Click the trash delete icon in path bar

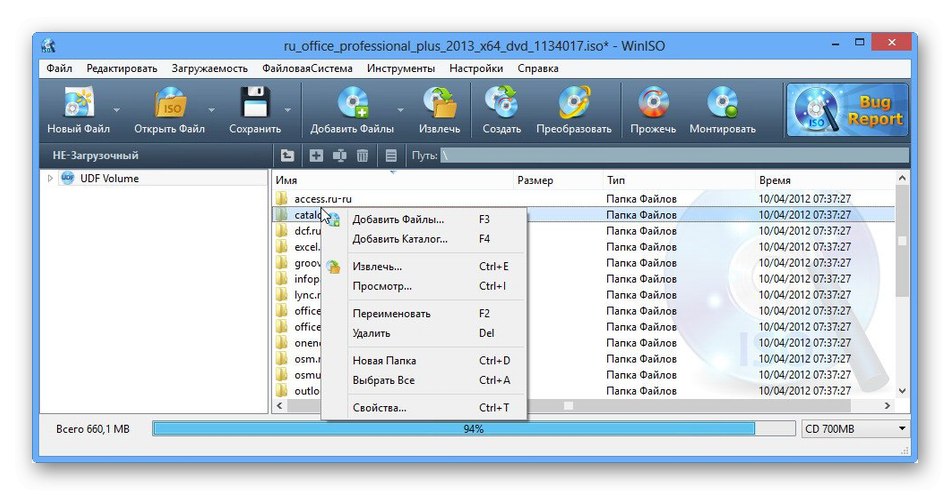pos(362,156)
